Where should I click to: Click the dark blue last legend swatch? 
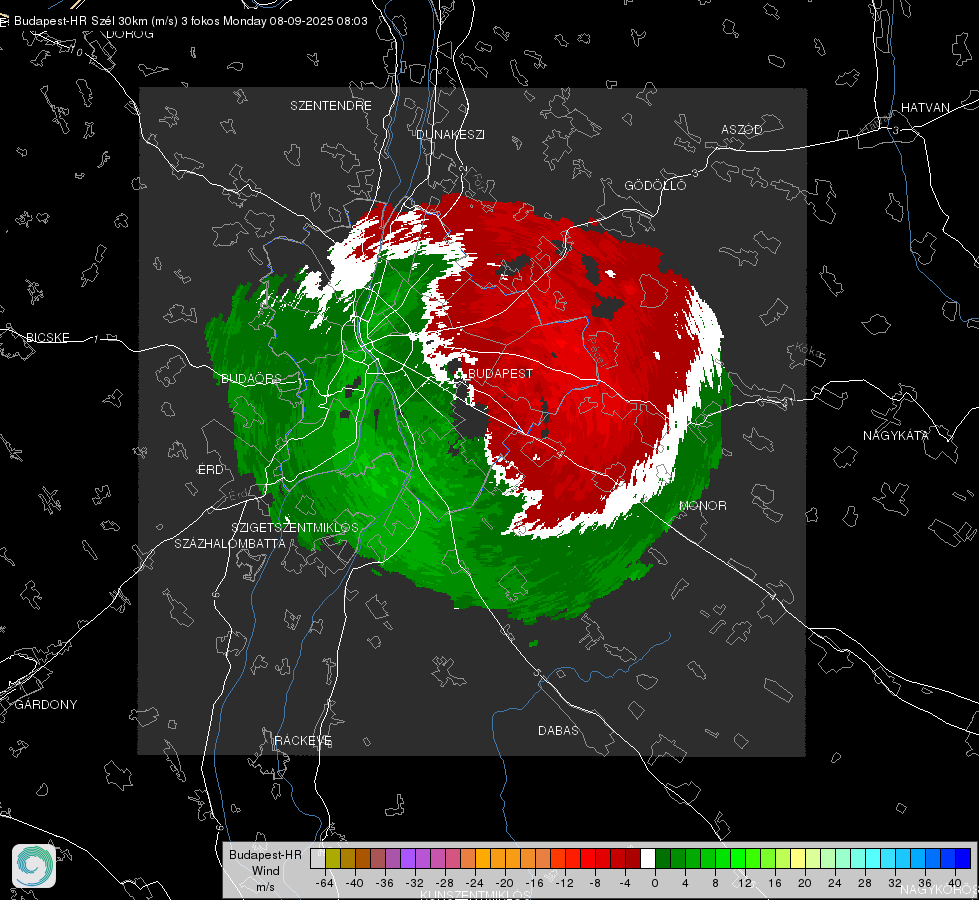click(x=963, y=858)
